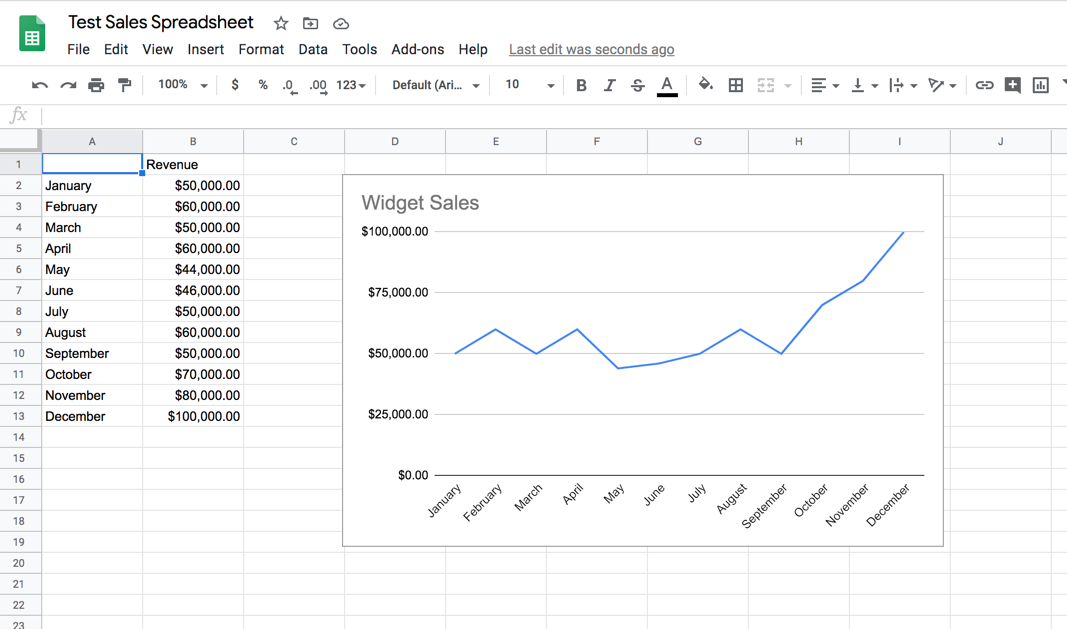
Task: Open the zoom 100% dropdown
Action: [x=182, y=84]
